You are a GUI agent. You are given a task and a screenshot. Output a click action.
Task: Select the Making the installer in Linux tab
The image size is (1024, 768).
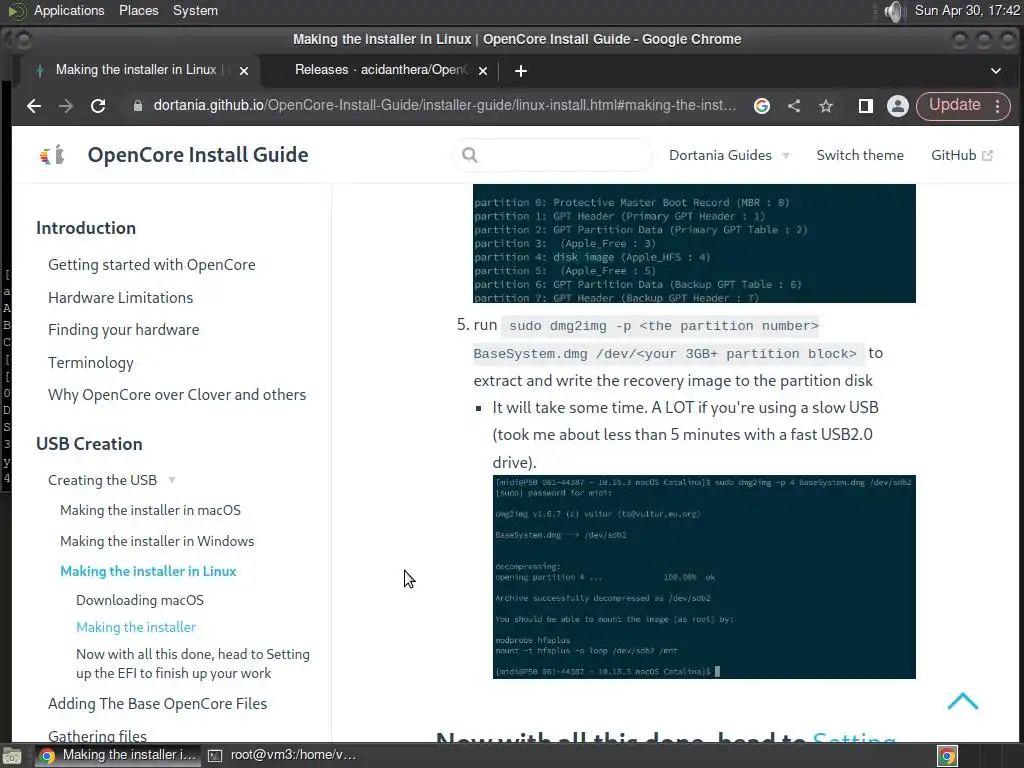136,70
